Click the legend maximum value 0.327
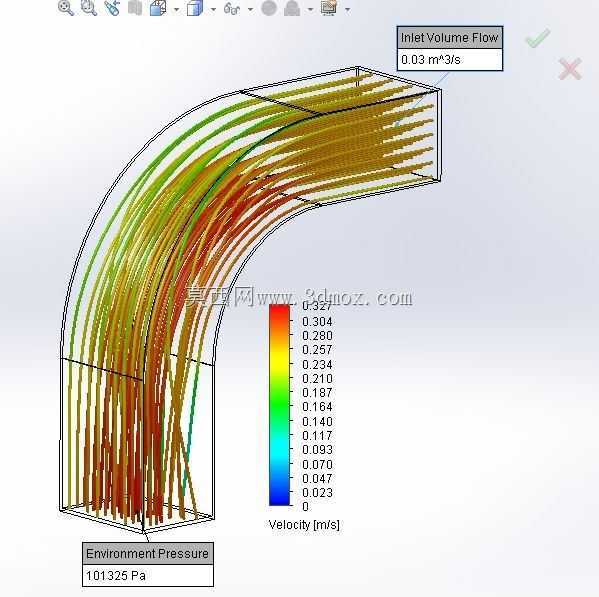The image size is (599, 597). (317, 306)
